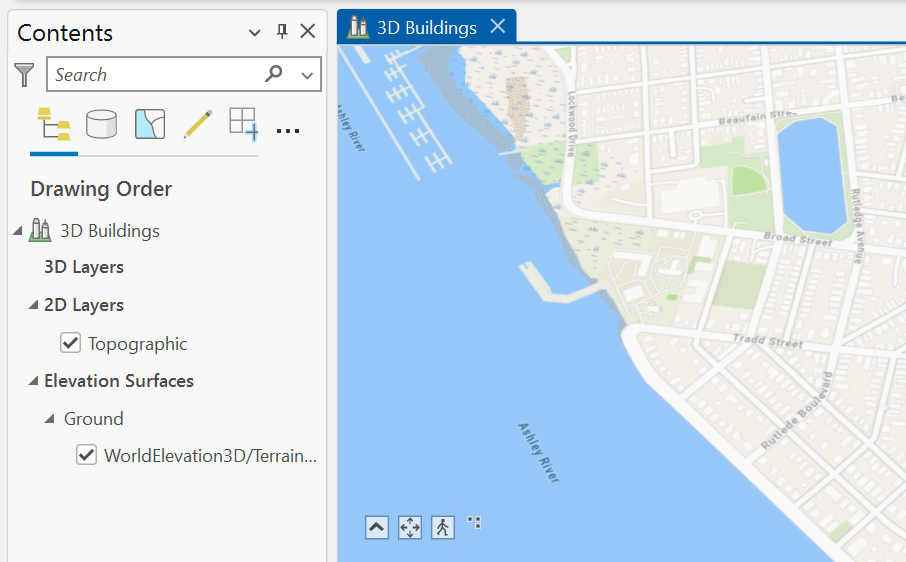This screenshot has height=562, width=906.
Task: Open the more list options ellipsis
Action: pos(288,131)
